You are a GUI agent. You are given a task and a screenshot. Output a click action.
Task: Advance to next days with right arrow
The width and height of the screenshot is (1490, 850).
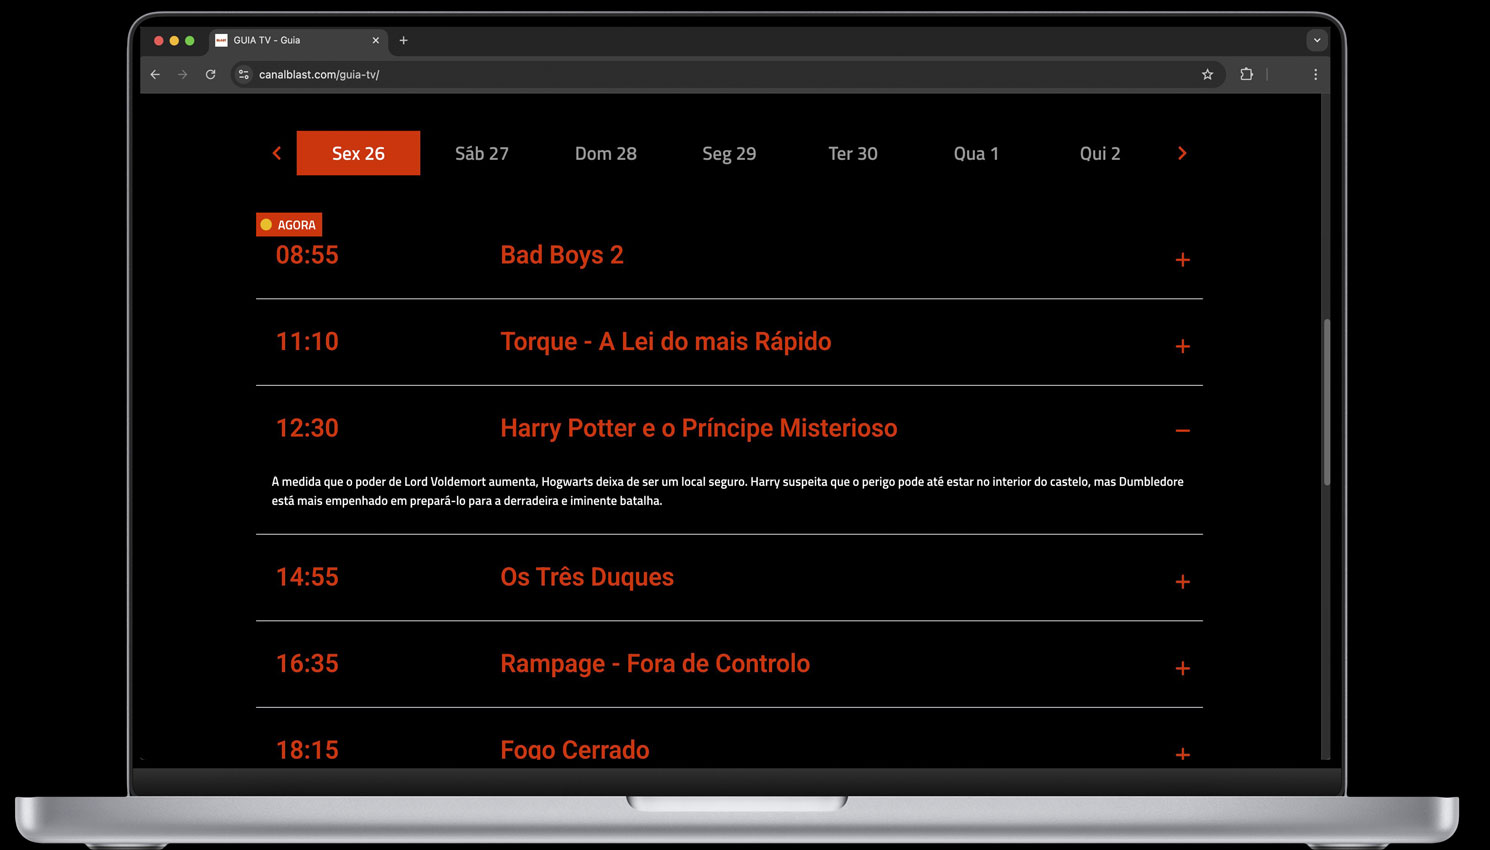(1182, 153)
